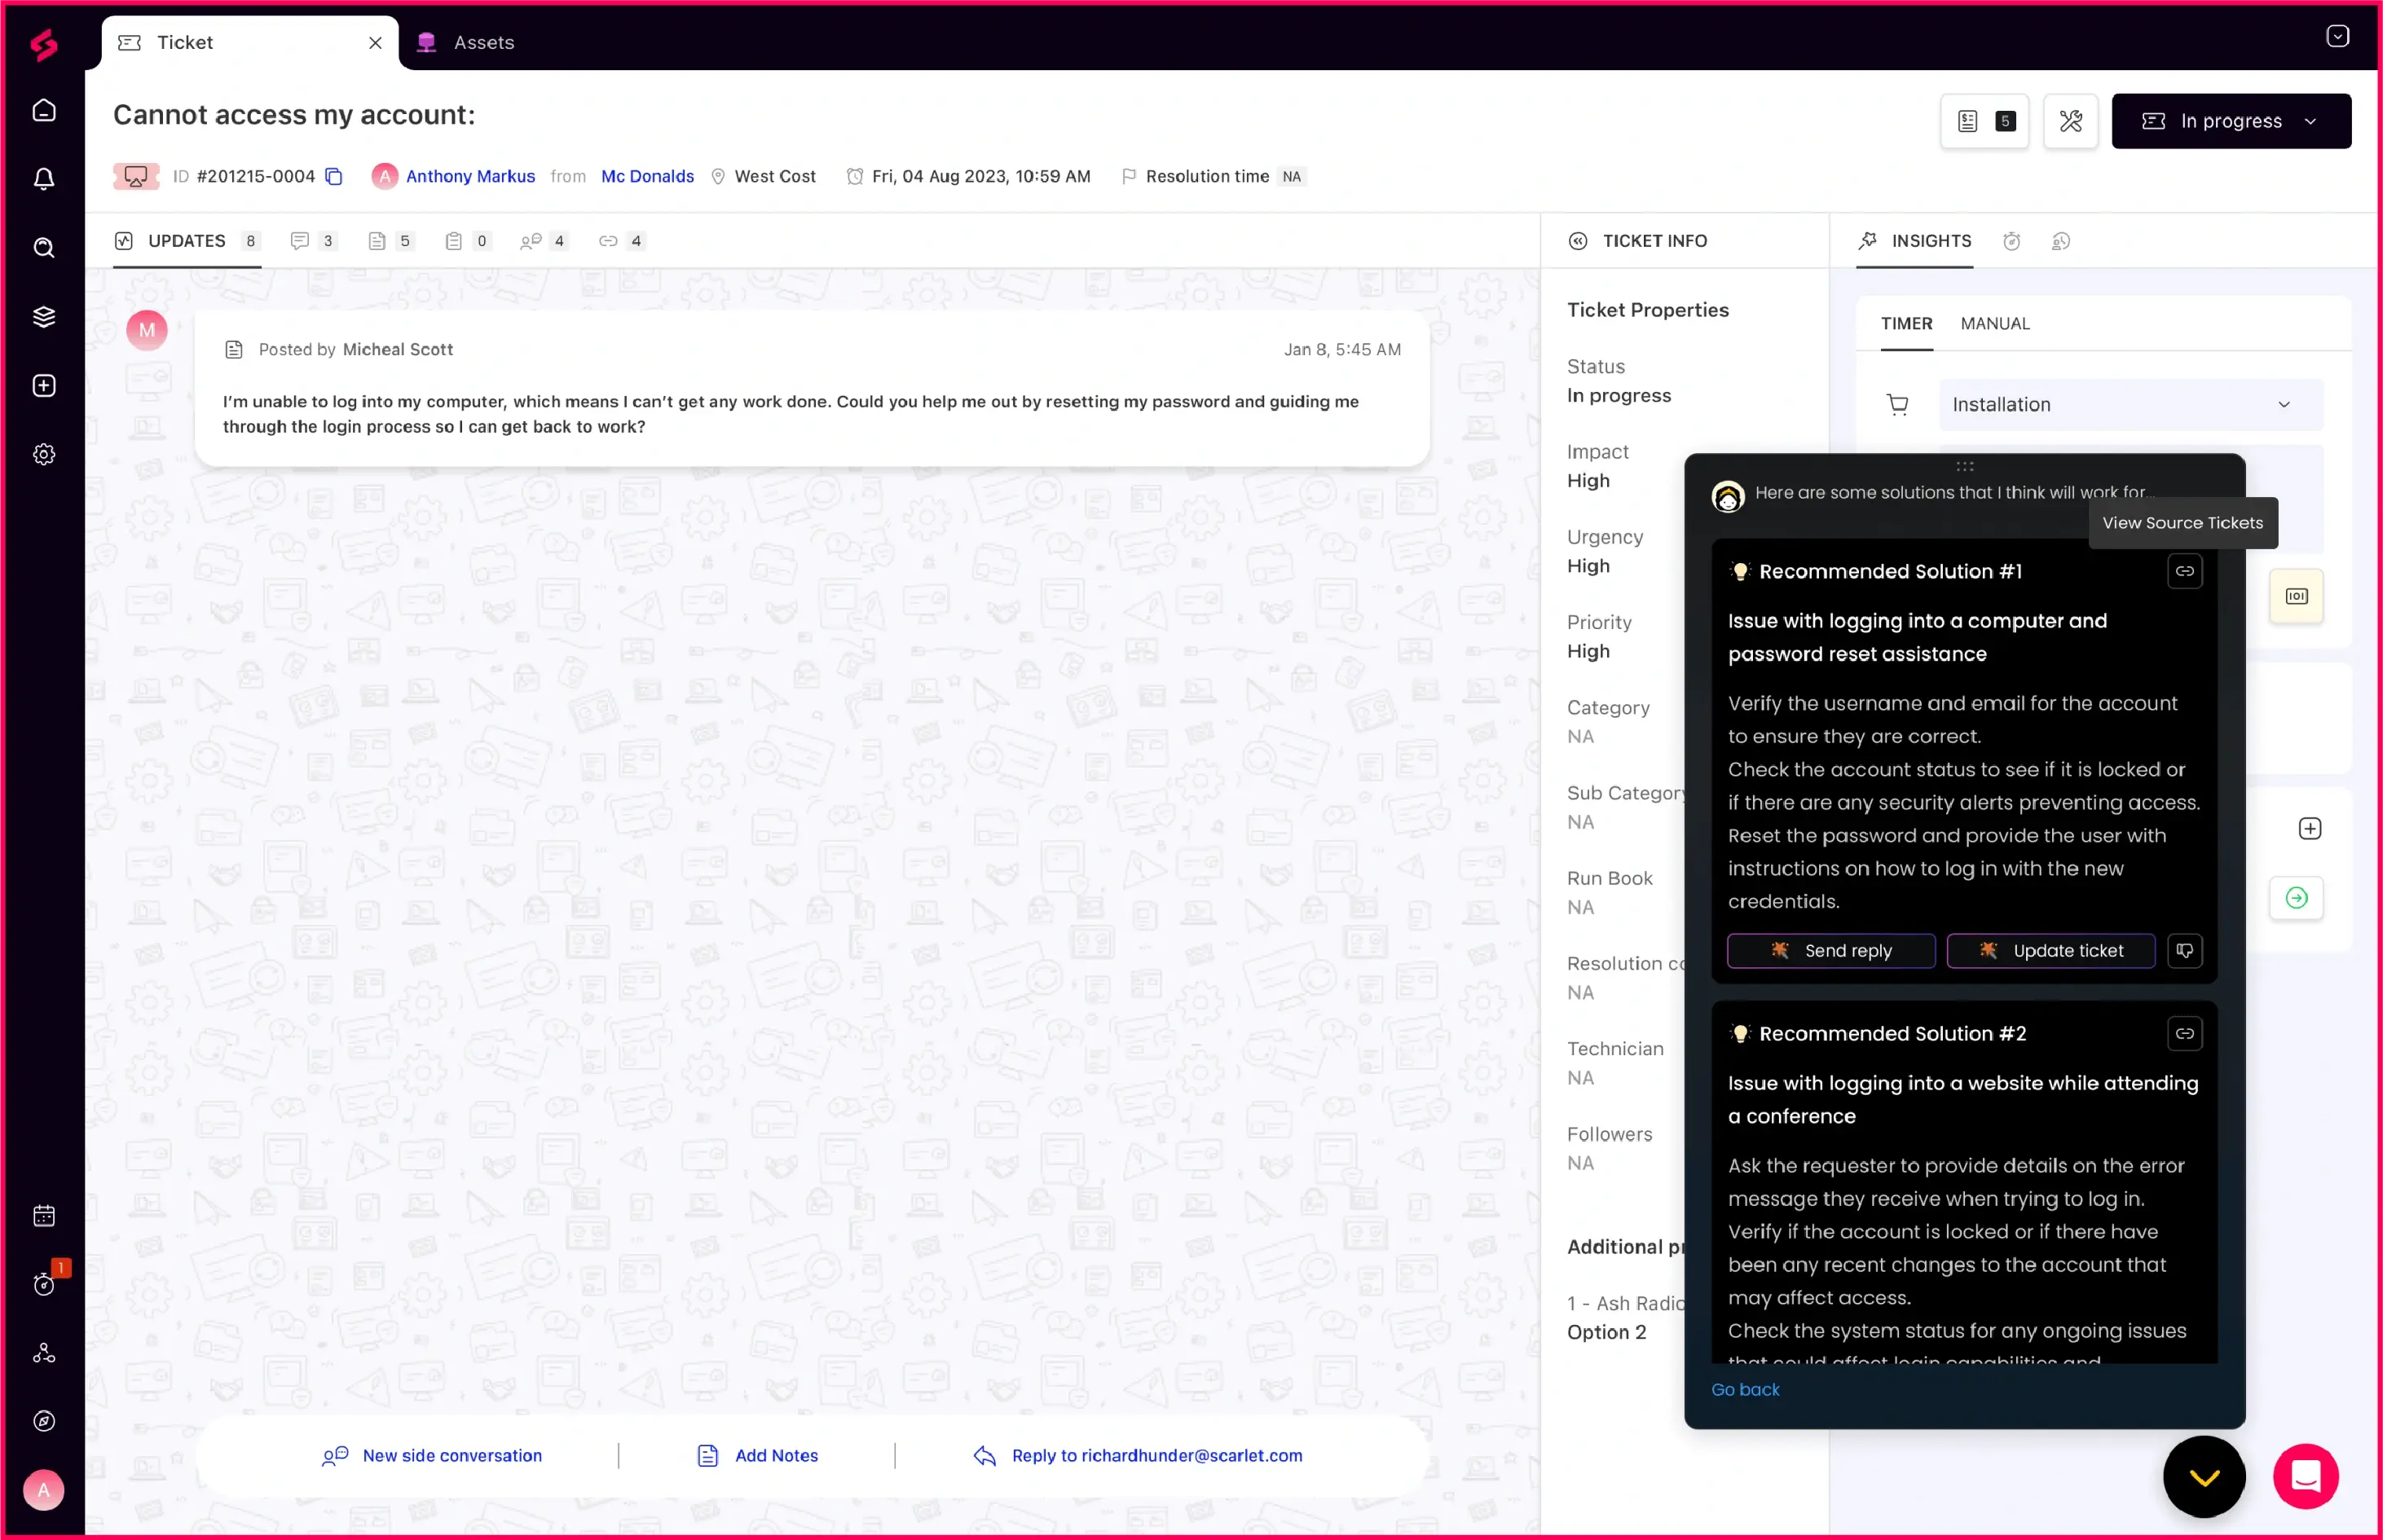Open the top-right corner chevron menu
The height and width of the screenshot is (1540, 2383).
2337,37
